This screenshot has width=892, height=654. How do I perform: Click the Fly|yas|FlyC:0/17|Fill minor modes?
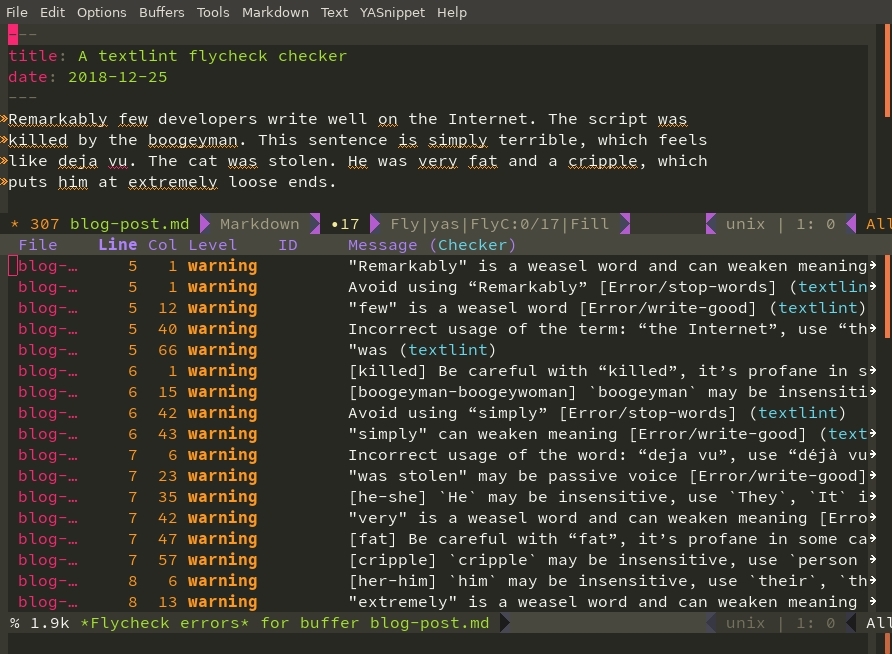point(499,224)
